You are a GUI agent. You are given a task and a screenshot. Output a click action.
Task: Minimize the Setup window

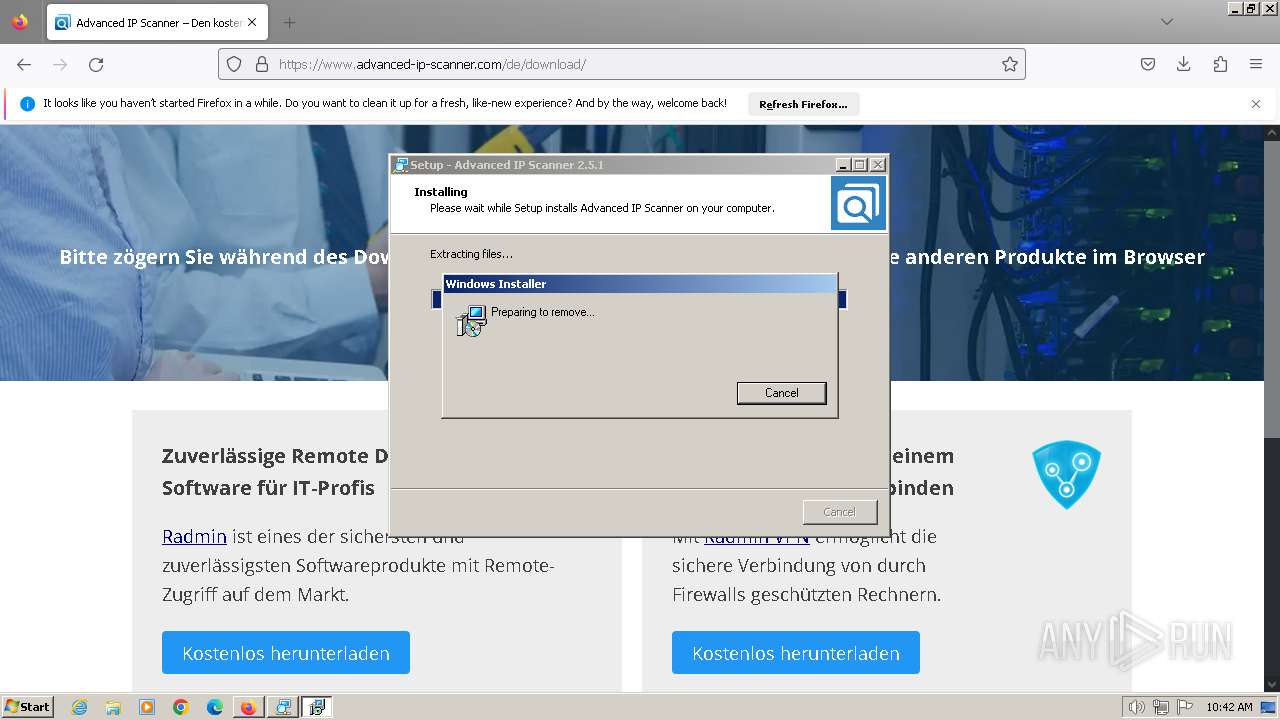[x=843, y=165]
